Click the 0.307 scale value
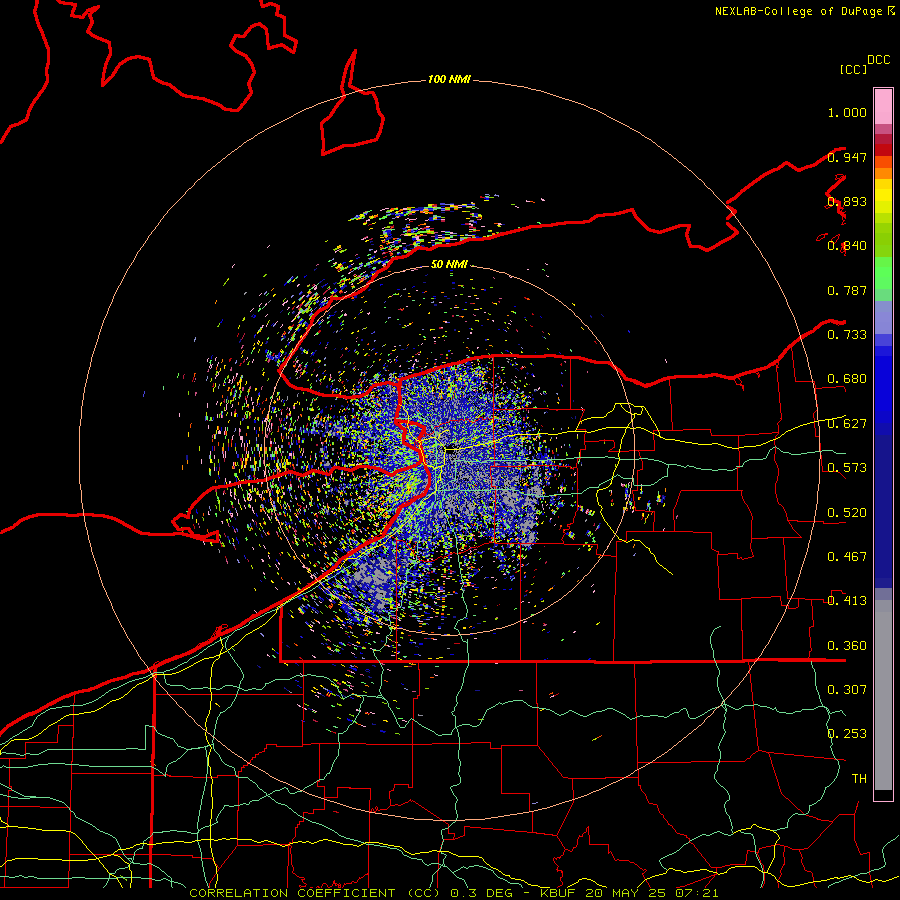 pos(847,690)
